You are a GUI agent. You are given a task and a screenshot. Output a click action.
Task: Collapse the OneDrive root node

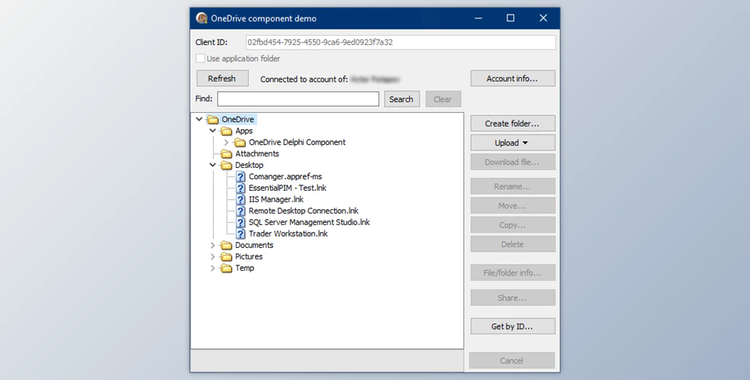[199, 119]
